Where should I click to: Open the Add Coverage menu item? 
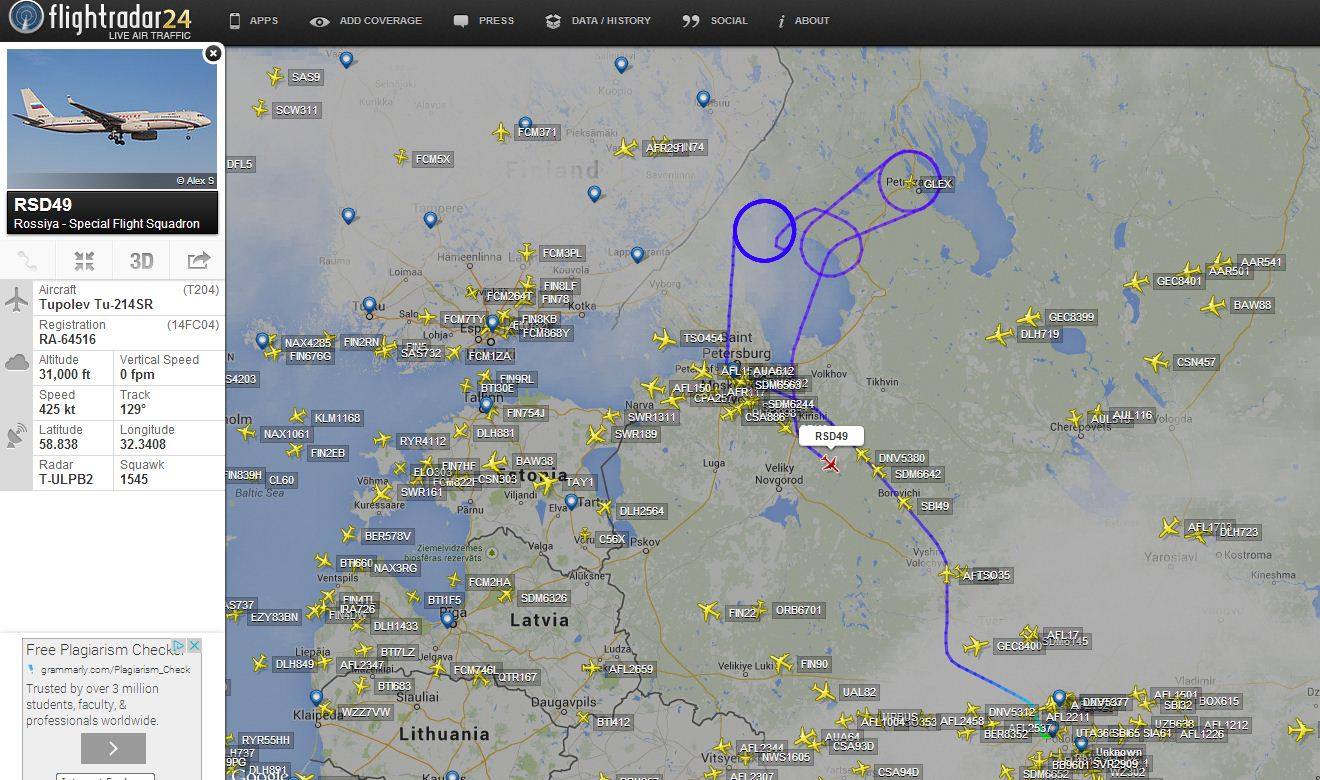[366, 21]
